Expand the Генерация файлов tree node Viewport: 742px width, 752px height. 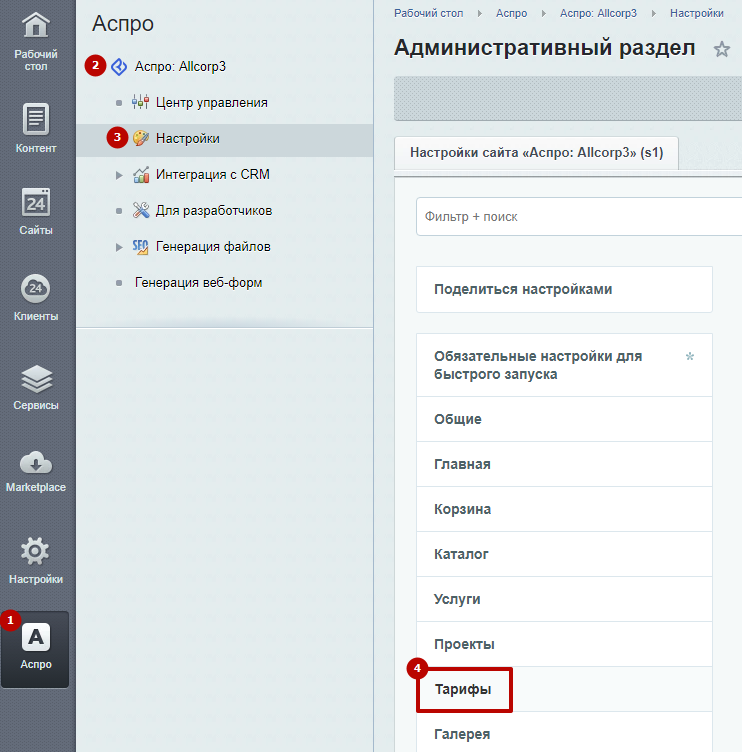[x=119, y=247]
